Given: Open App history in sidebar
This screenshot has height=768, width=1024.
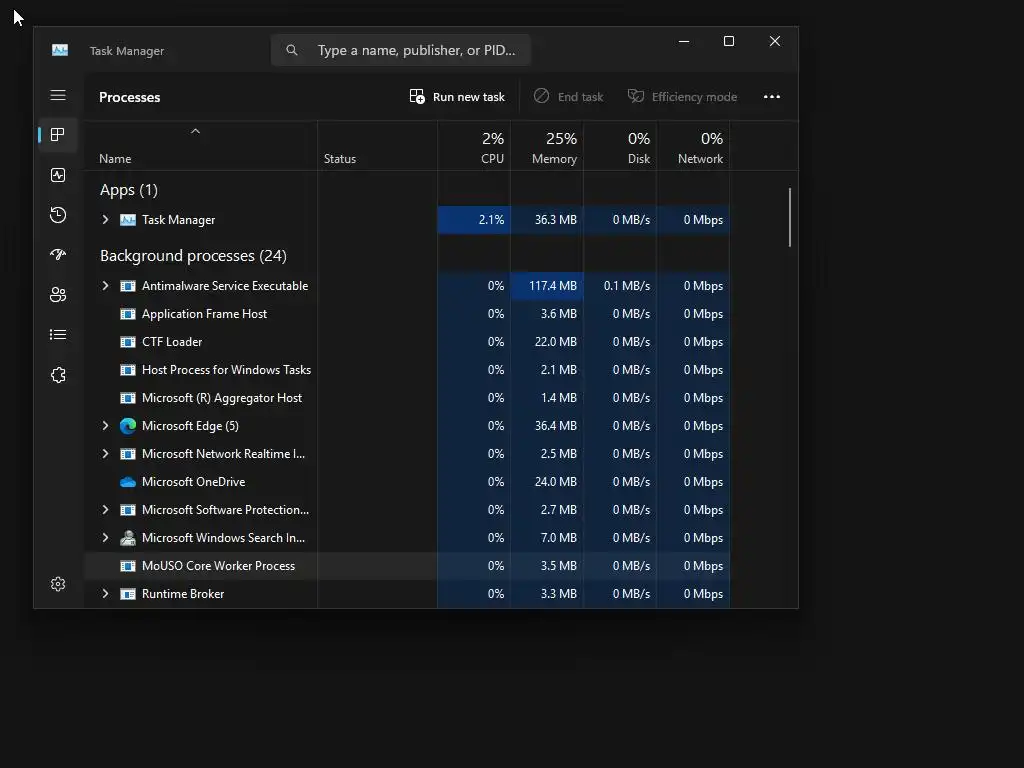Looking at the screenshot, I should [x=57, y=215].
